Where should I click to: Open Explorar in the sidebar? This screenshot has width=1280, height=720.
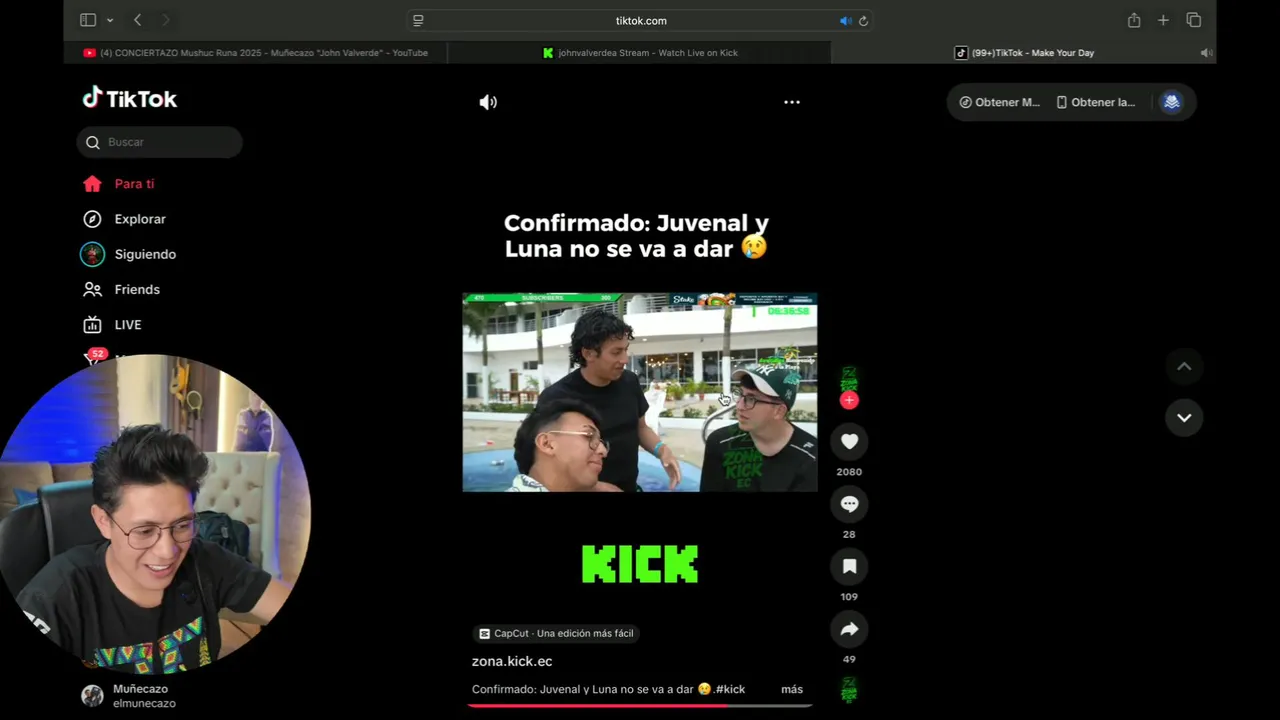[125, 219]
